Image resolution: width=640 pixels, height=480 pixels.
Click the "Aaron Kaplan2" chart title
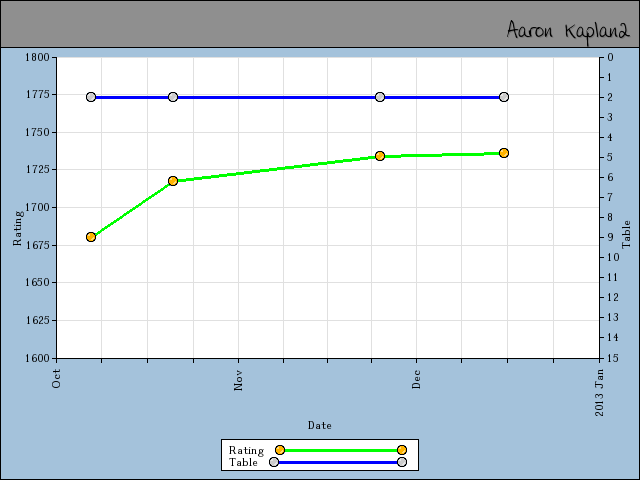coord(567,30)
